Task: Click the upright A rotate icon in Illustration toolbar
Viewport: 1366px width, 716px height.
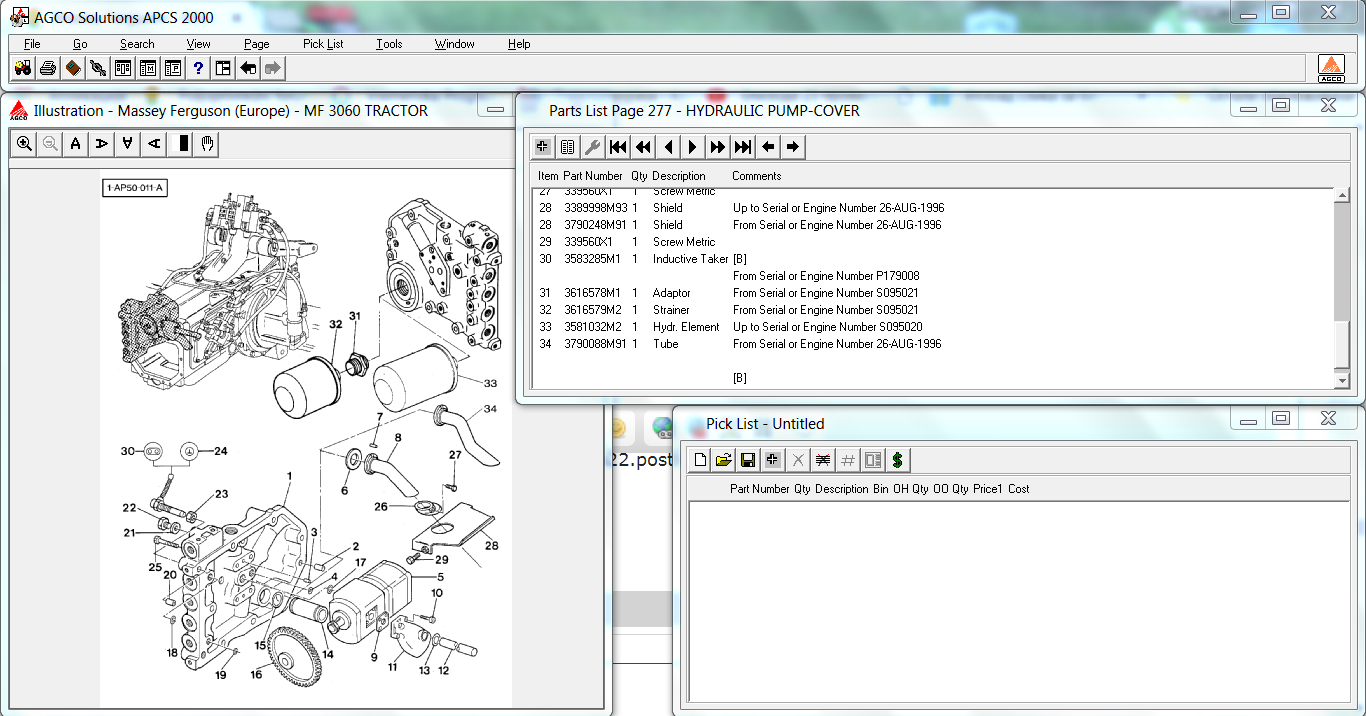Action: [x=76, y=144]
